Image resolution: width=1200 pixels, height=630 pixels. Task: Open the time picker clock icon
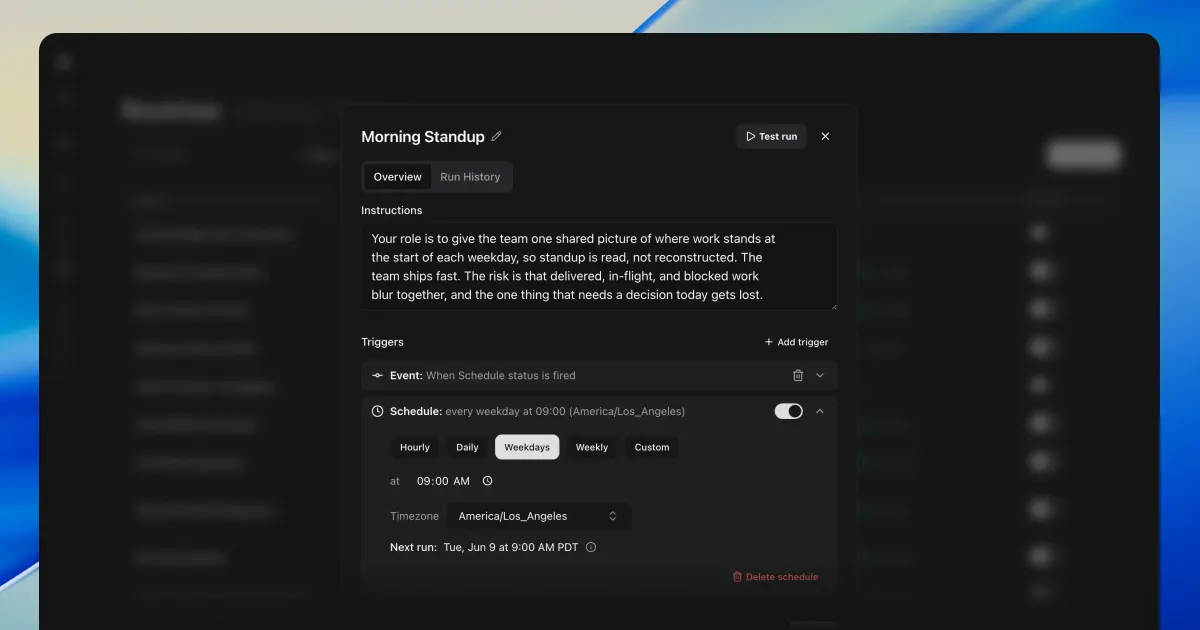point(488,481)
